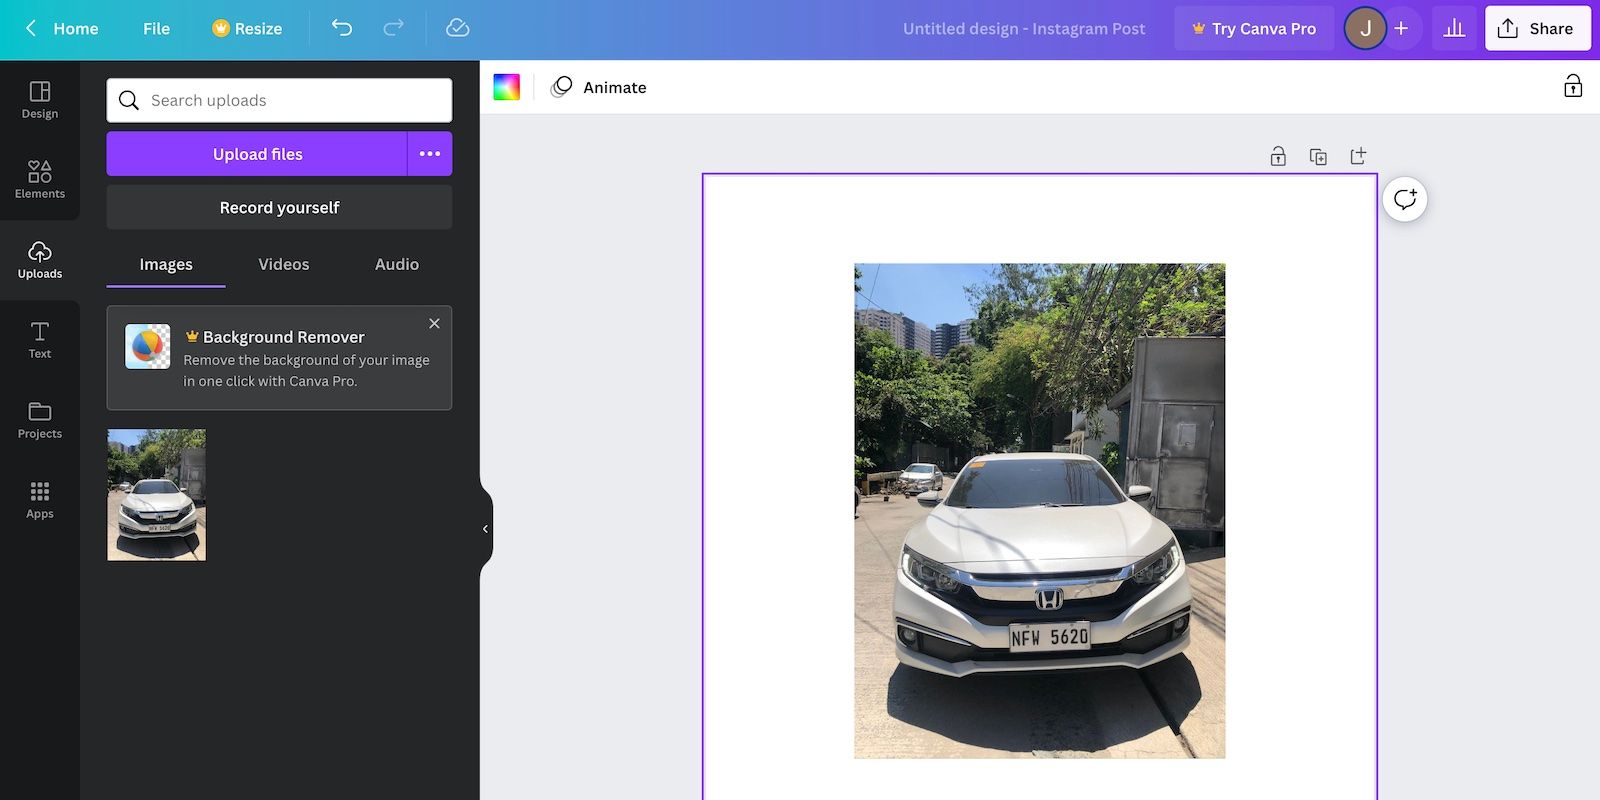
Task: Switch to the Audio tab
Action: [x=397, y=264]
